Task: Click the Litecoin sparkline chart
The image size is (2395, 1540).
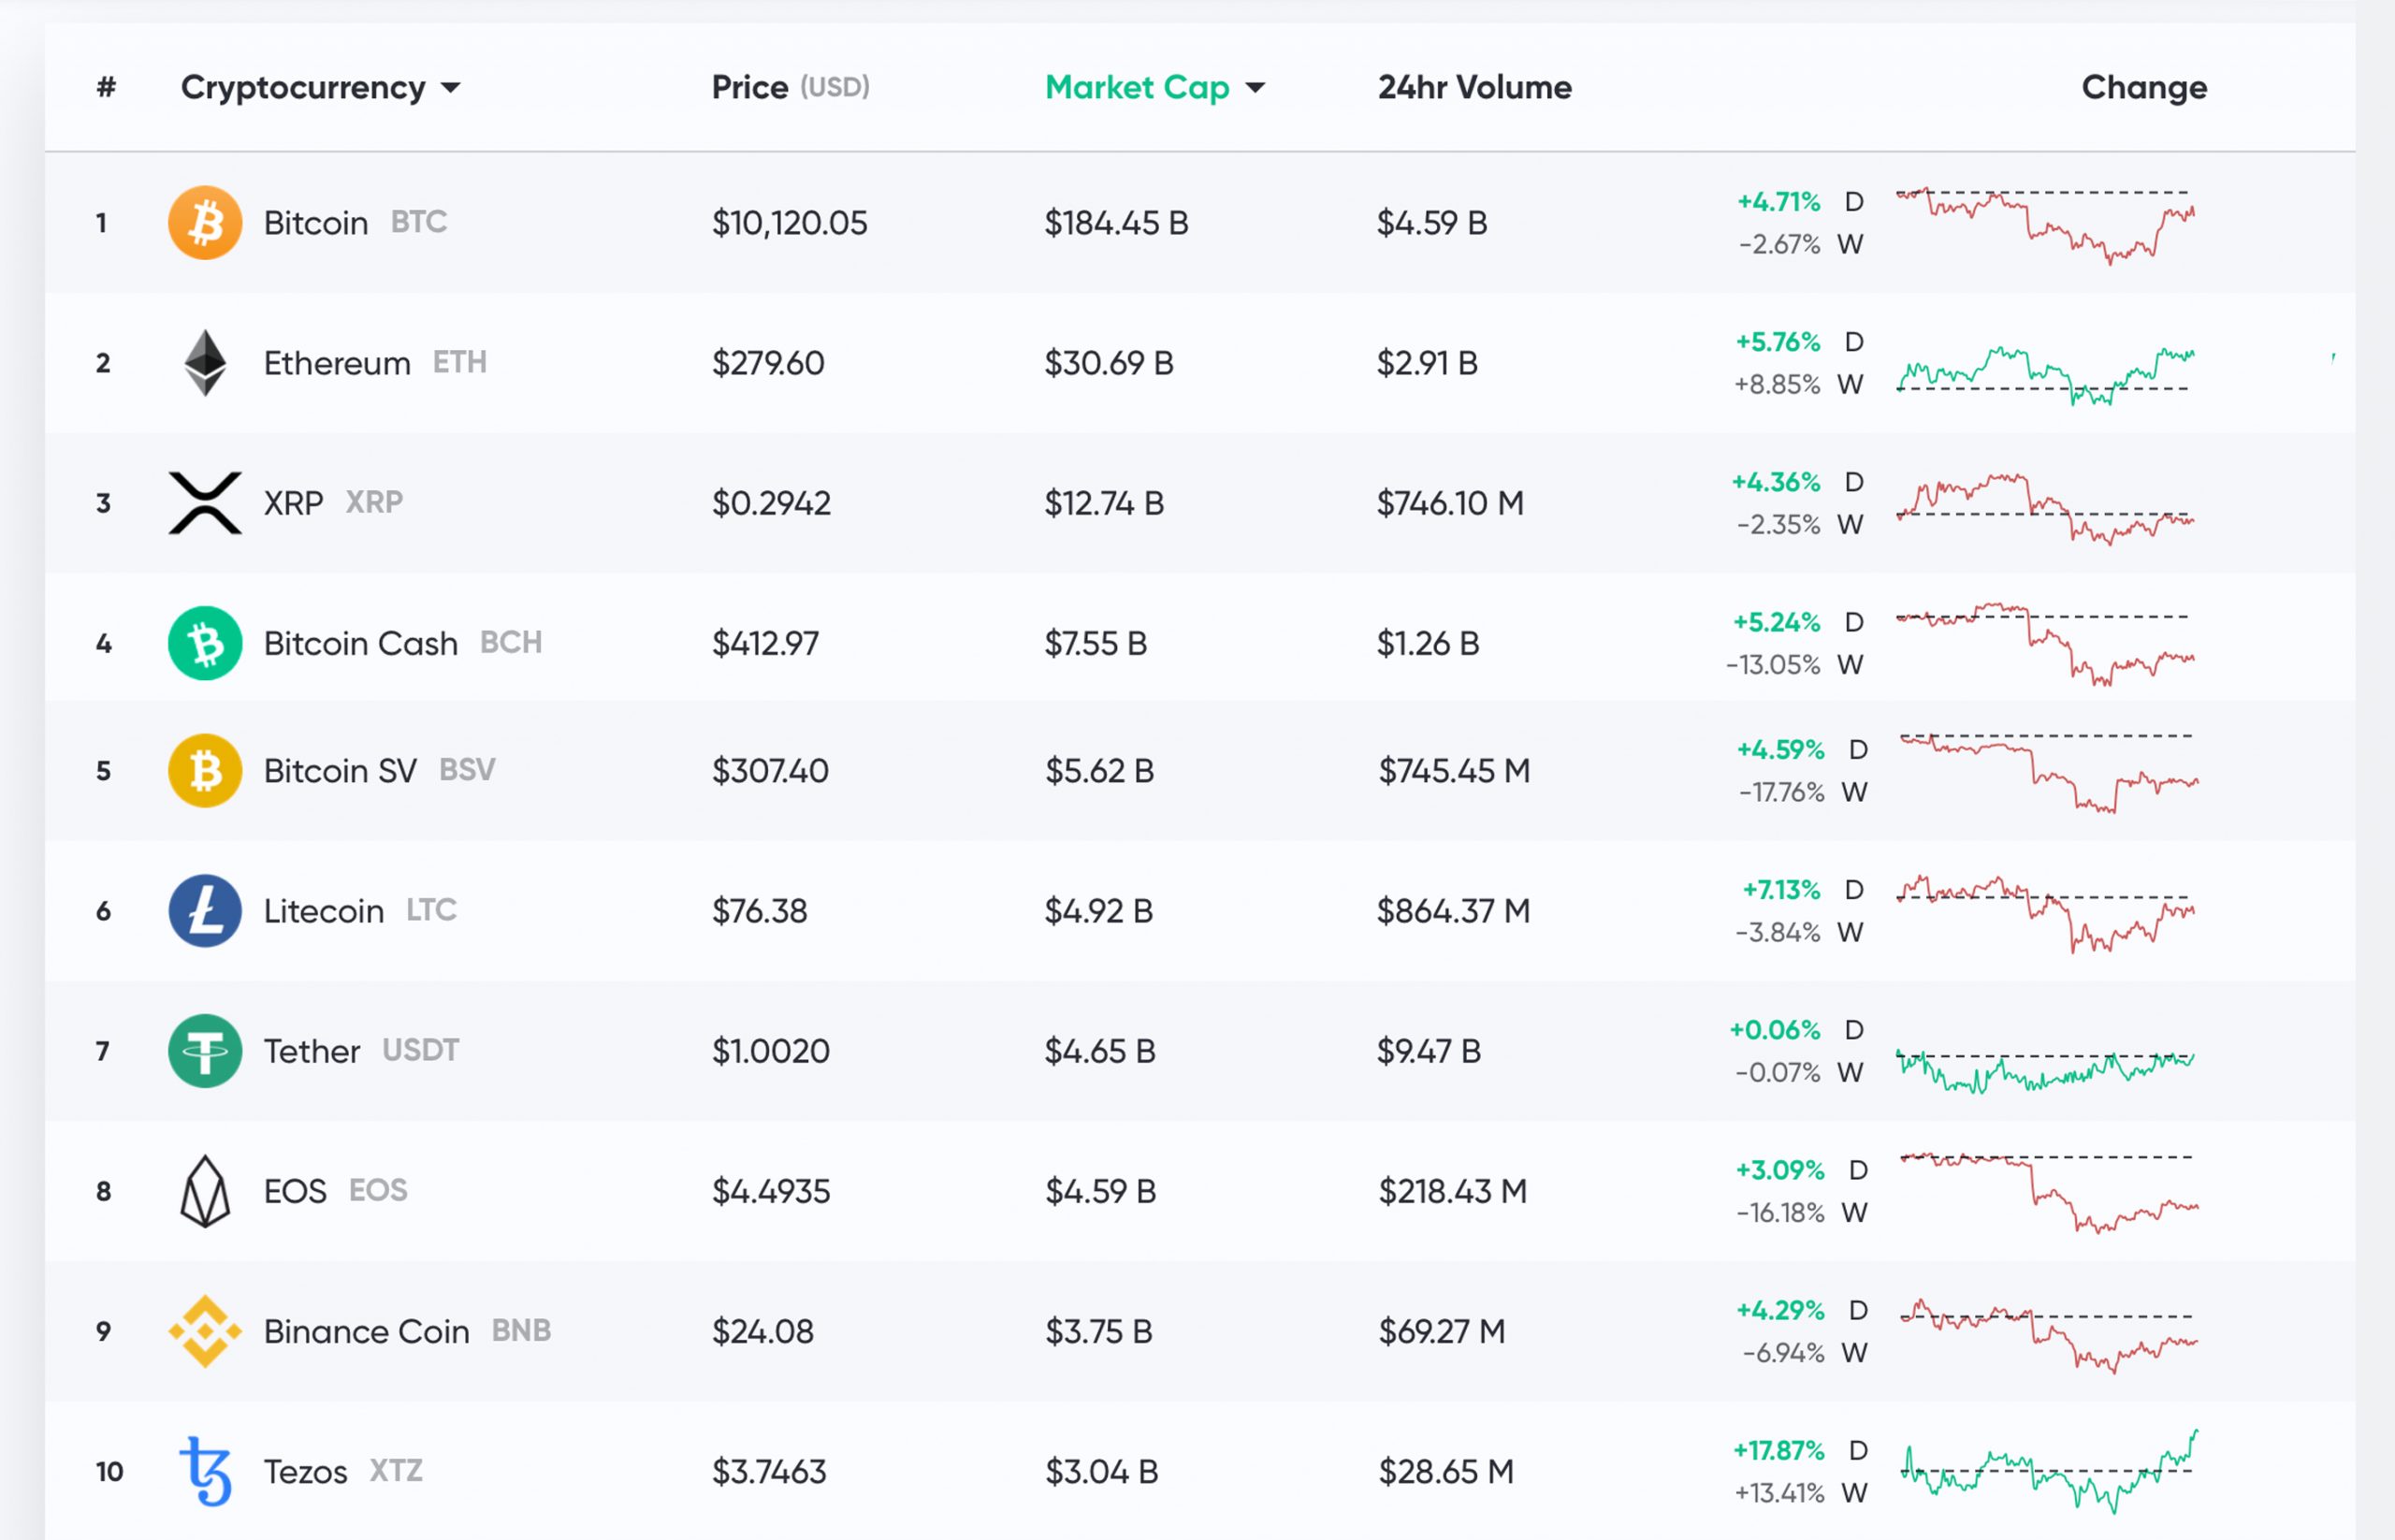Action: [2045, 914]
